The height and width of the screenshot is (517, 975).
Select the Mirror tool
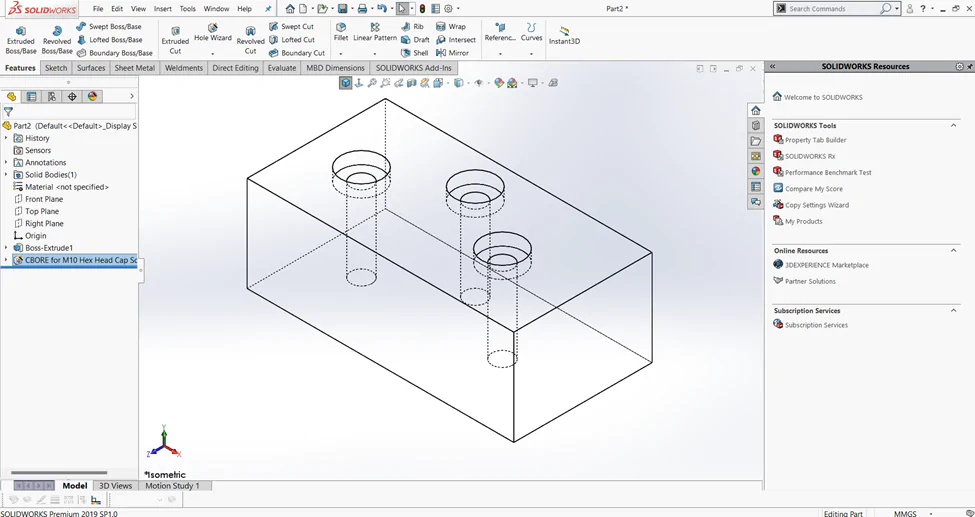pos(453,53)
